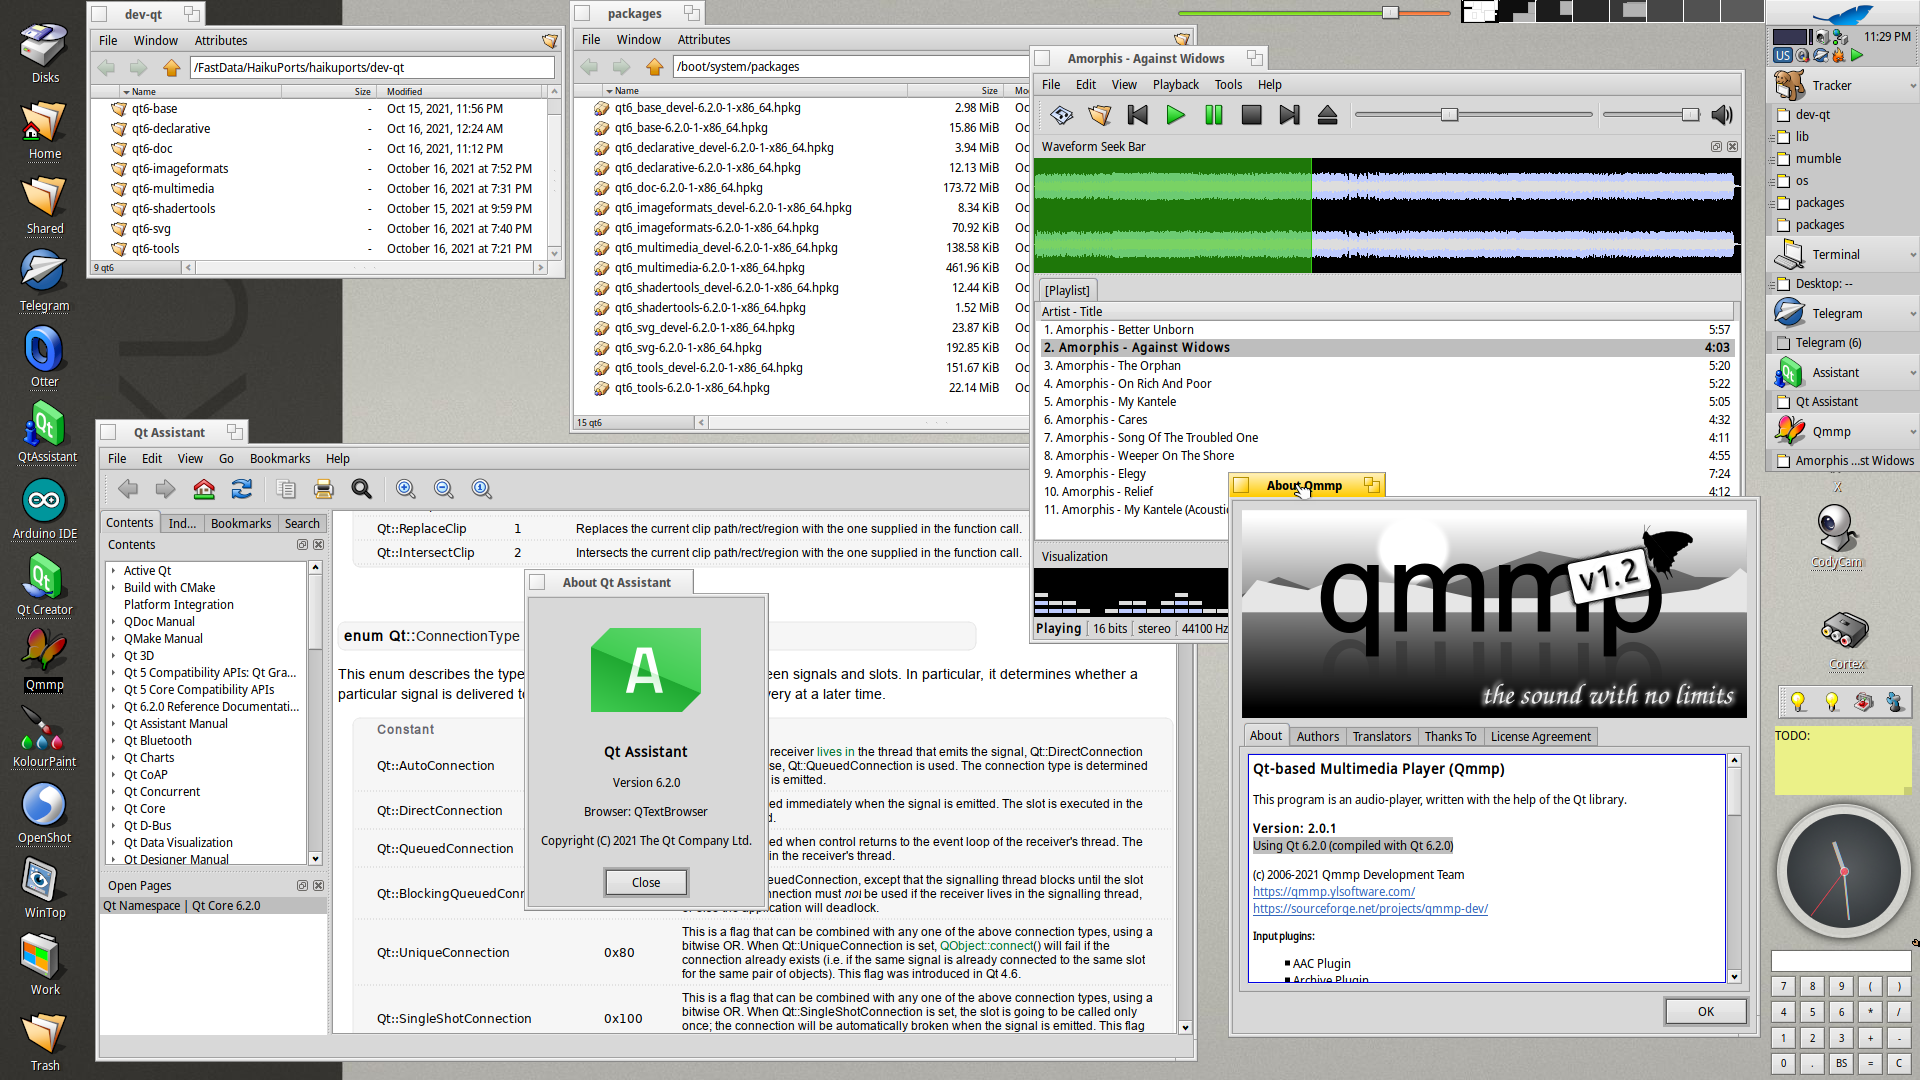Open Playback menu in Qmmp
Screen dimensions: 1920x1080
(x=1175, y=85)
